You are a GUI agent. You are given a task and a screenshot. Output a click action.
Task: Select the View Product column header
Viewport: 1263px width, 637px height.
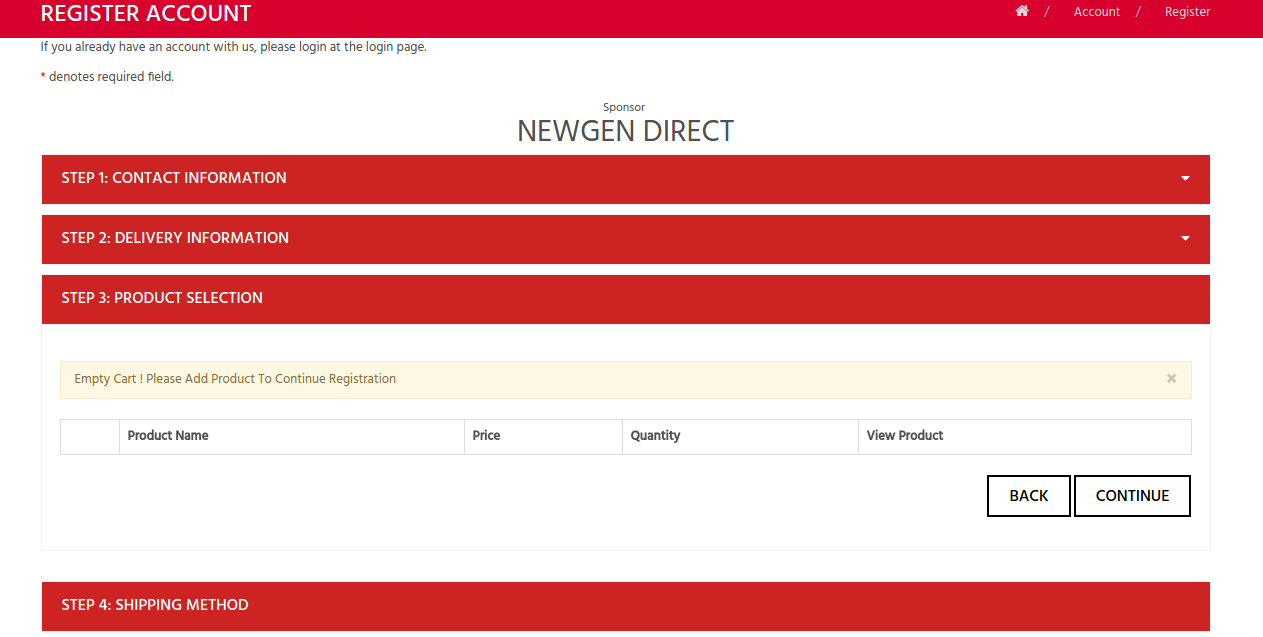coord(1025,436)
